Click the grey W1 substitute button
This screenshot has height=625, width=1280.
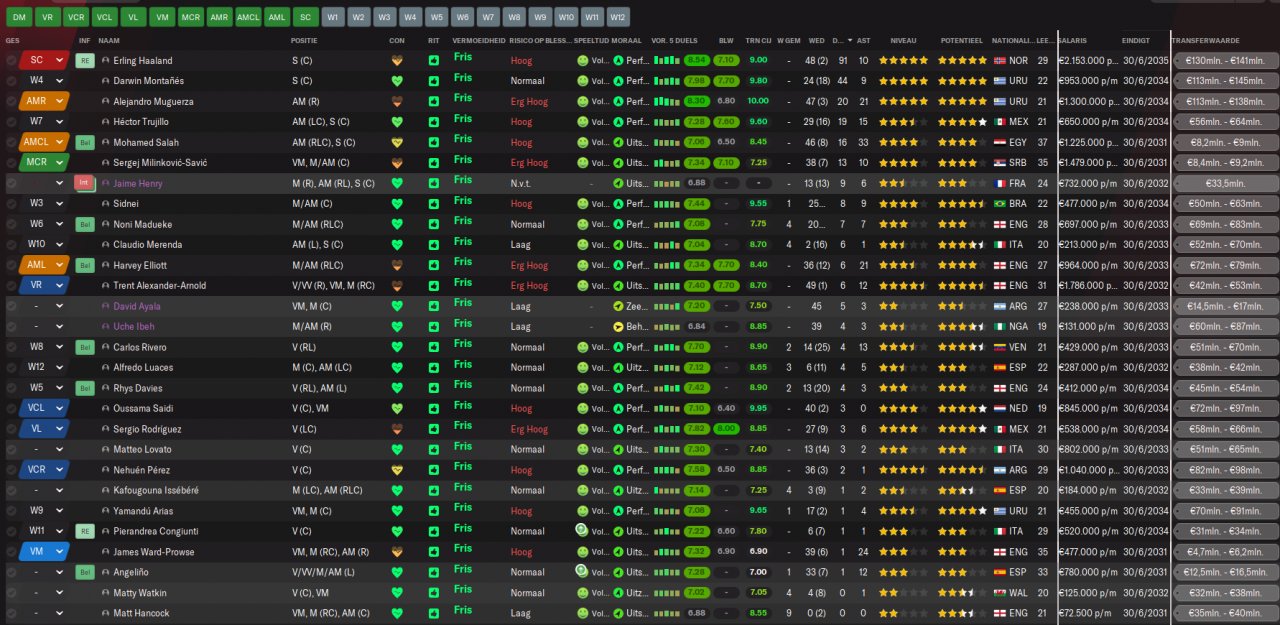click(334, 17)
